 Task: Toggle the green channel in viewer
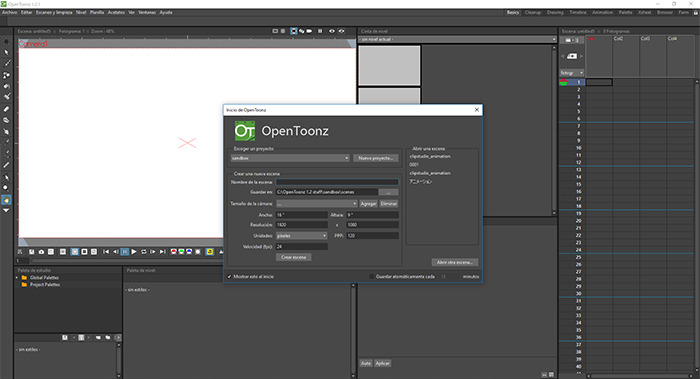pos(181,252)
